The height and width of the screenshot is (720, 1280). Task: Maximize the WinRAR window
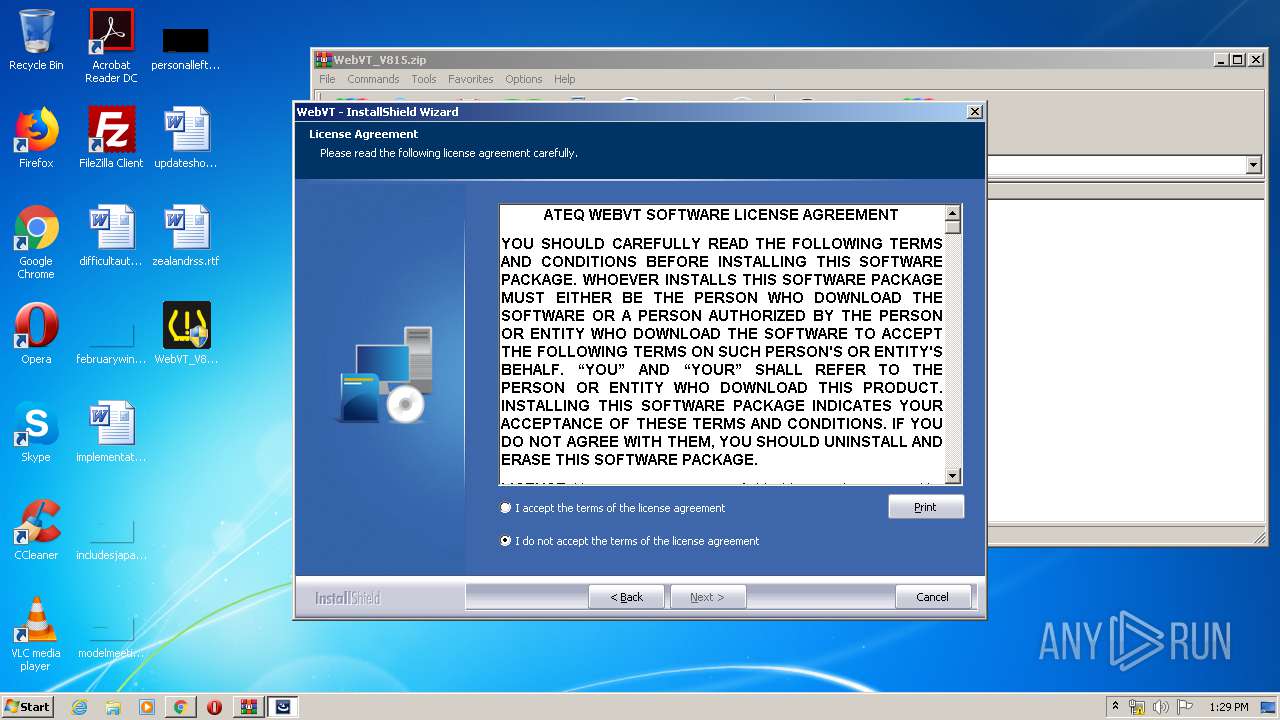pos(1238,60)
